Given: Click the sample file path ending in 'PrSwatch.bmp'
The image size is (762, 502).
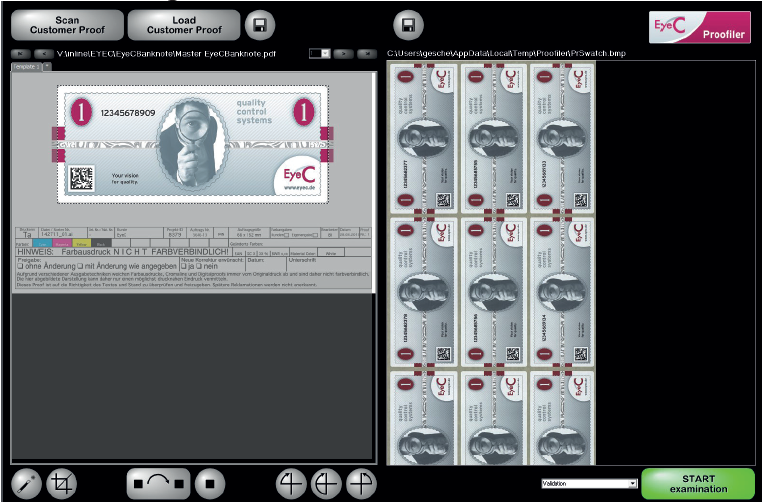Looking at the screenshot, I should pyautogui.click(x=506, y=53).
